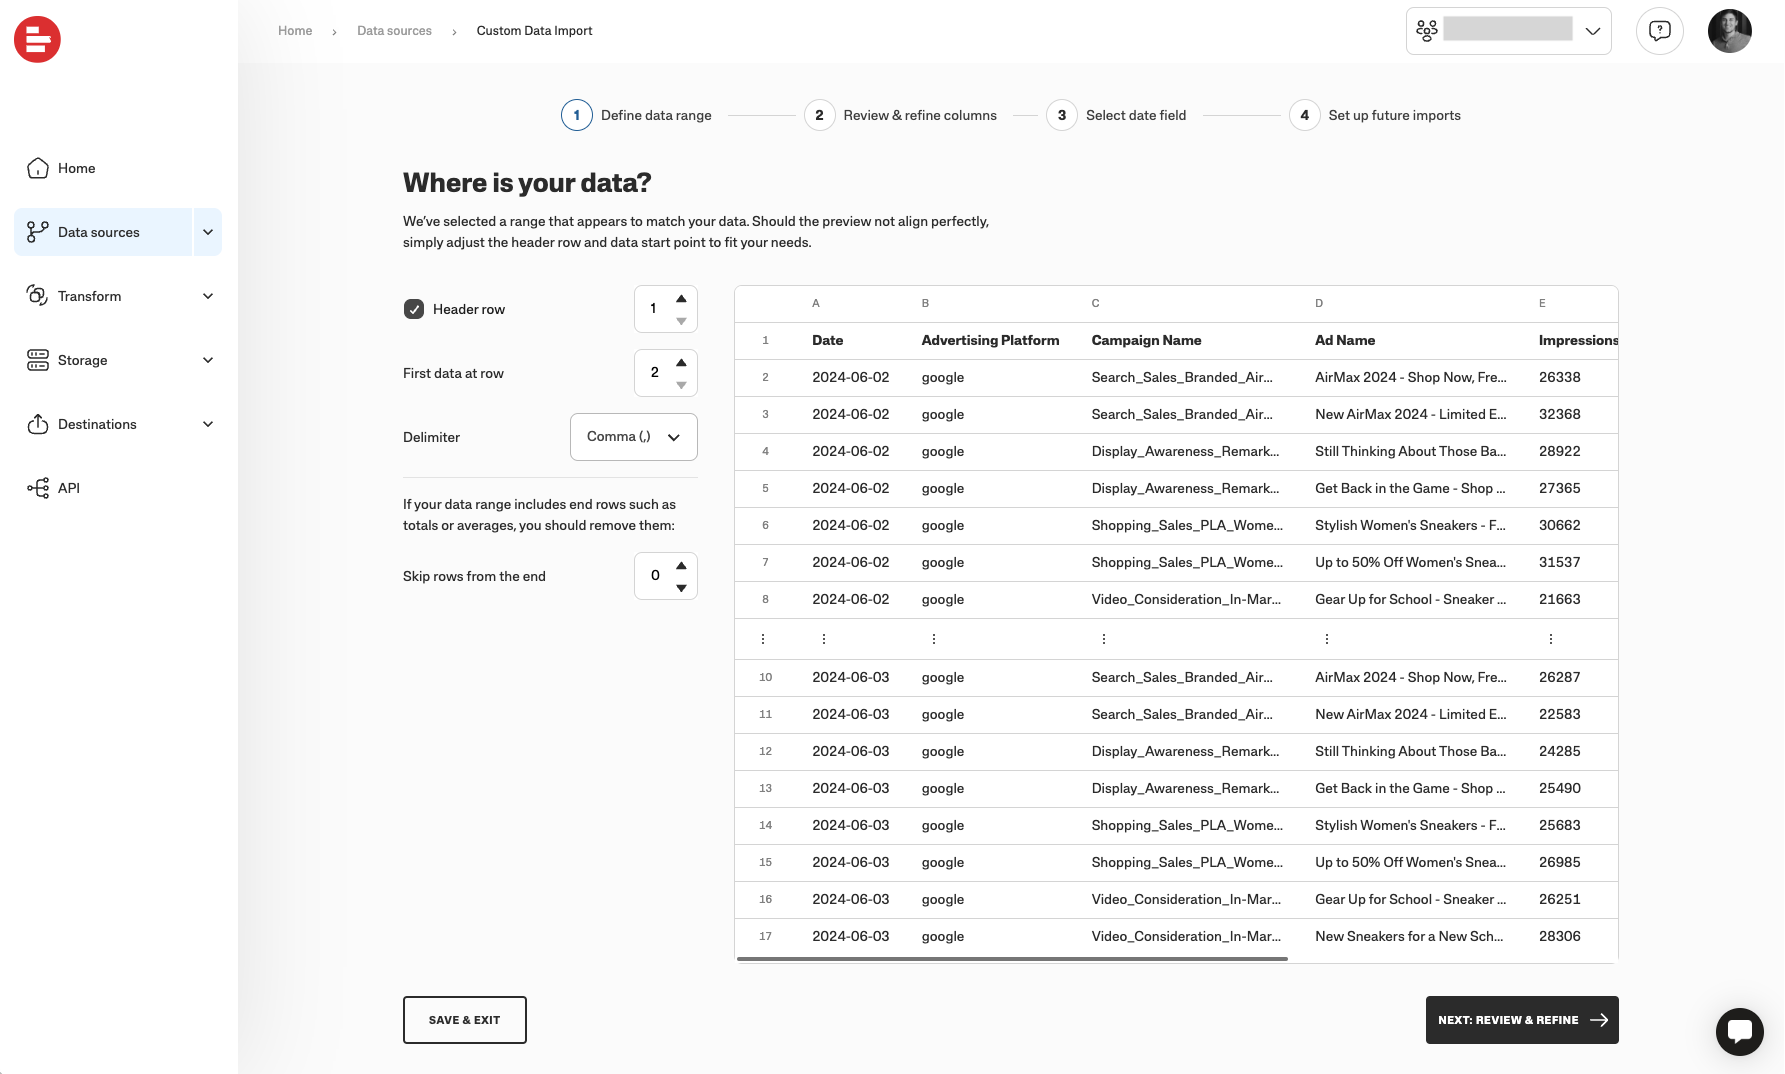This screenshot has width=1785, height=1074.
Task: Click the API connector icon
Action: click(37, 488)
